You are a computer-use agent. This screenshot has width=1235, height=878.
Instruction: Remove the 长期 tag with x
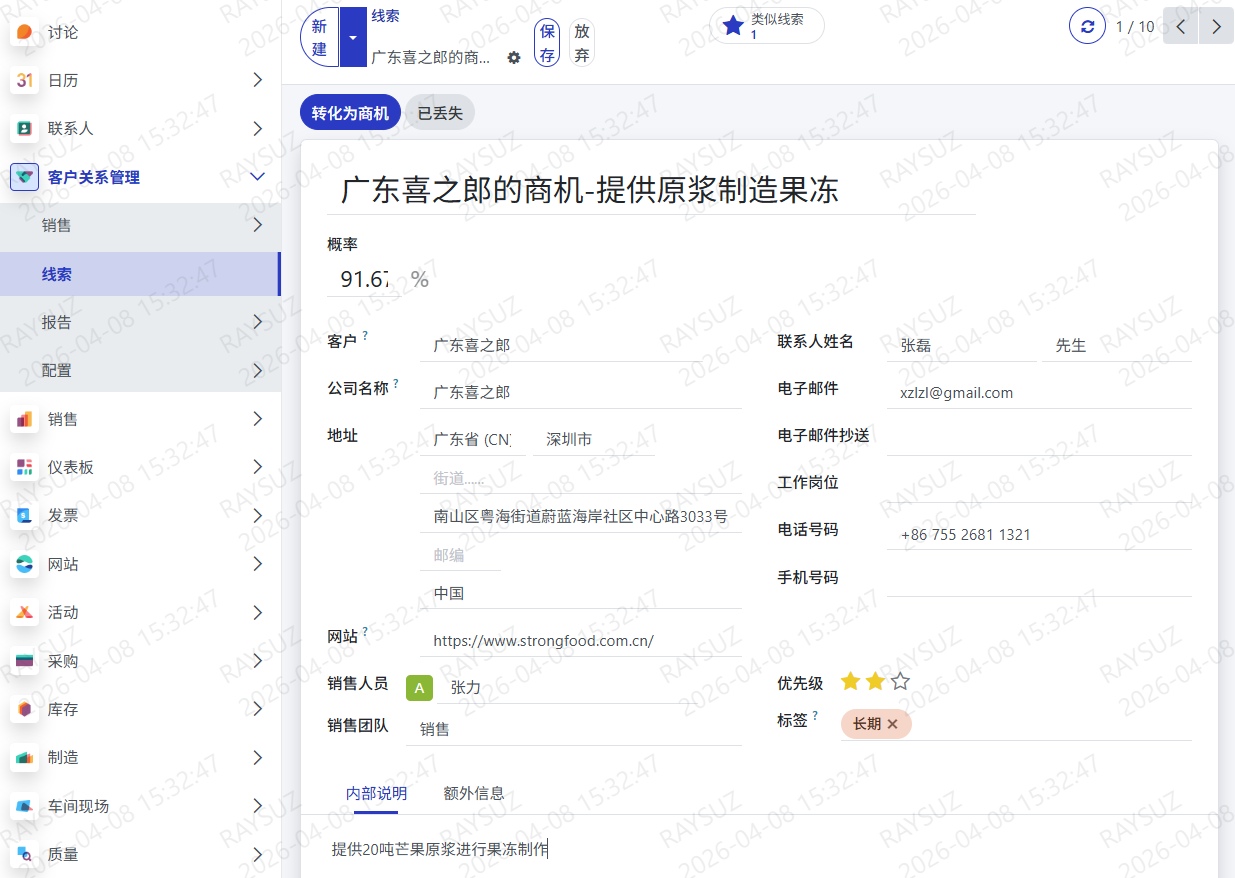(x=893, y=724)
